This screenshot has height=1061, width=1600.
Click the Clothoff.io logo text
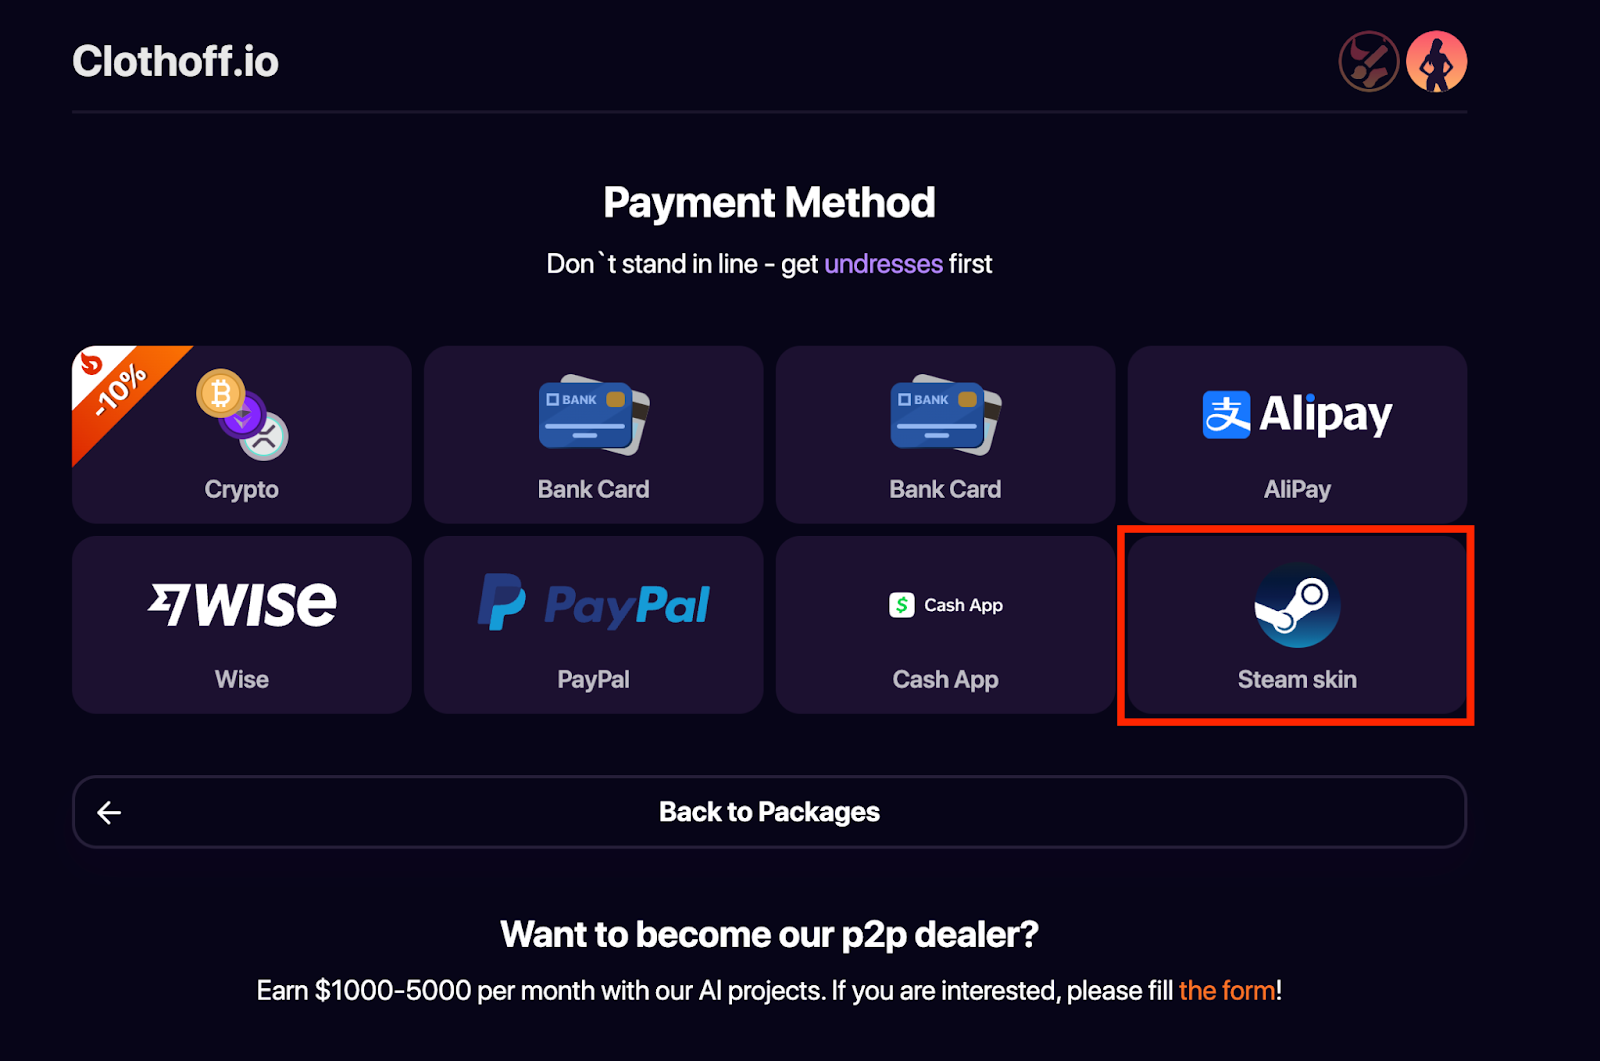(x=175, y=62)
